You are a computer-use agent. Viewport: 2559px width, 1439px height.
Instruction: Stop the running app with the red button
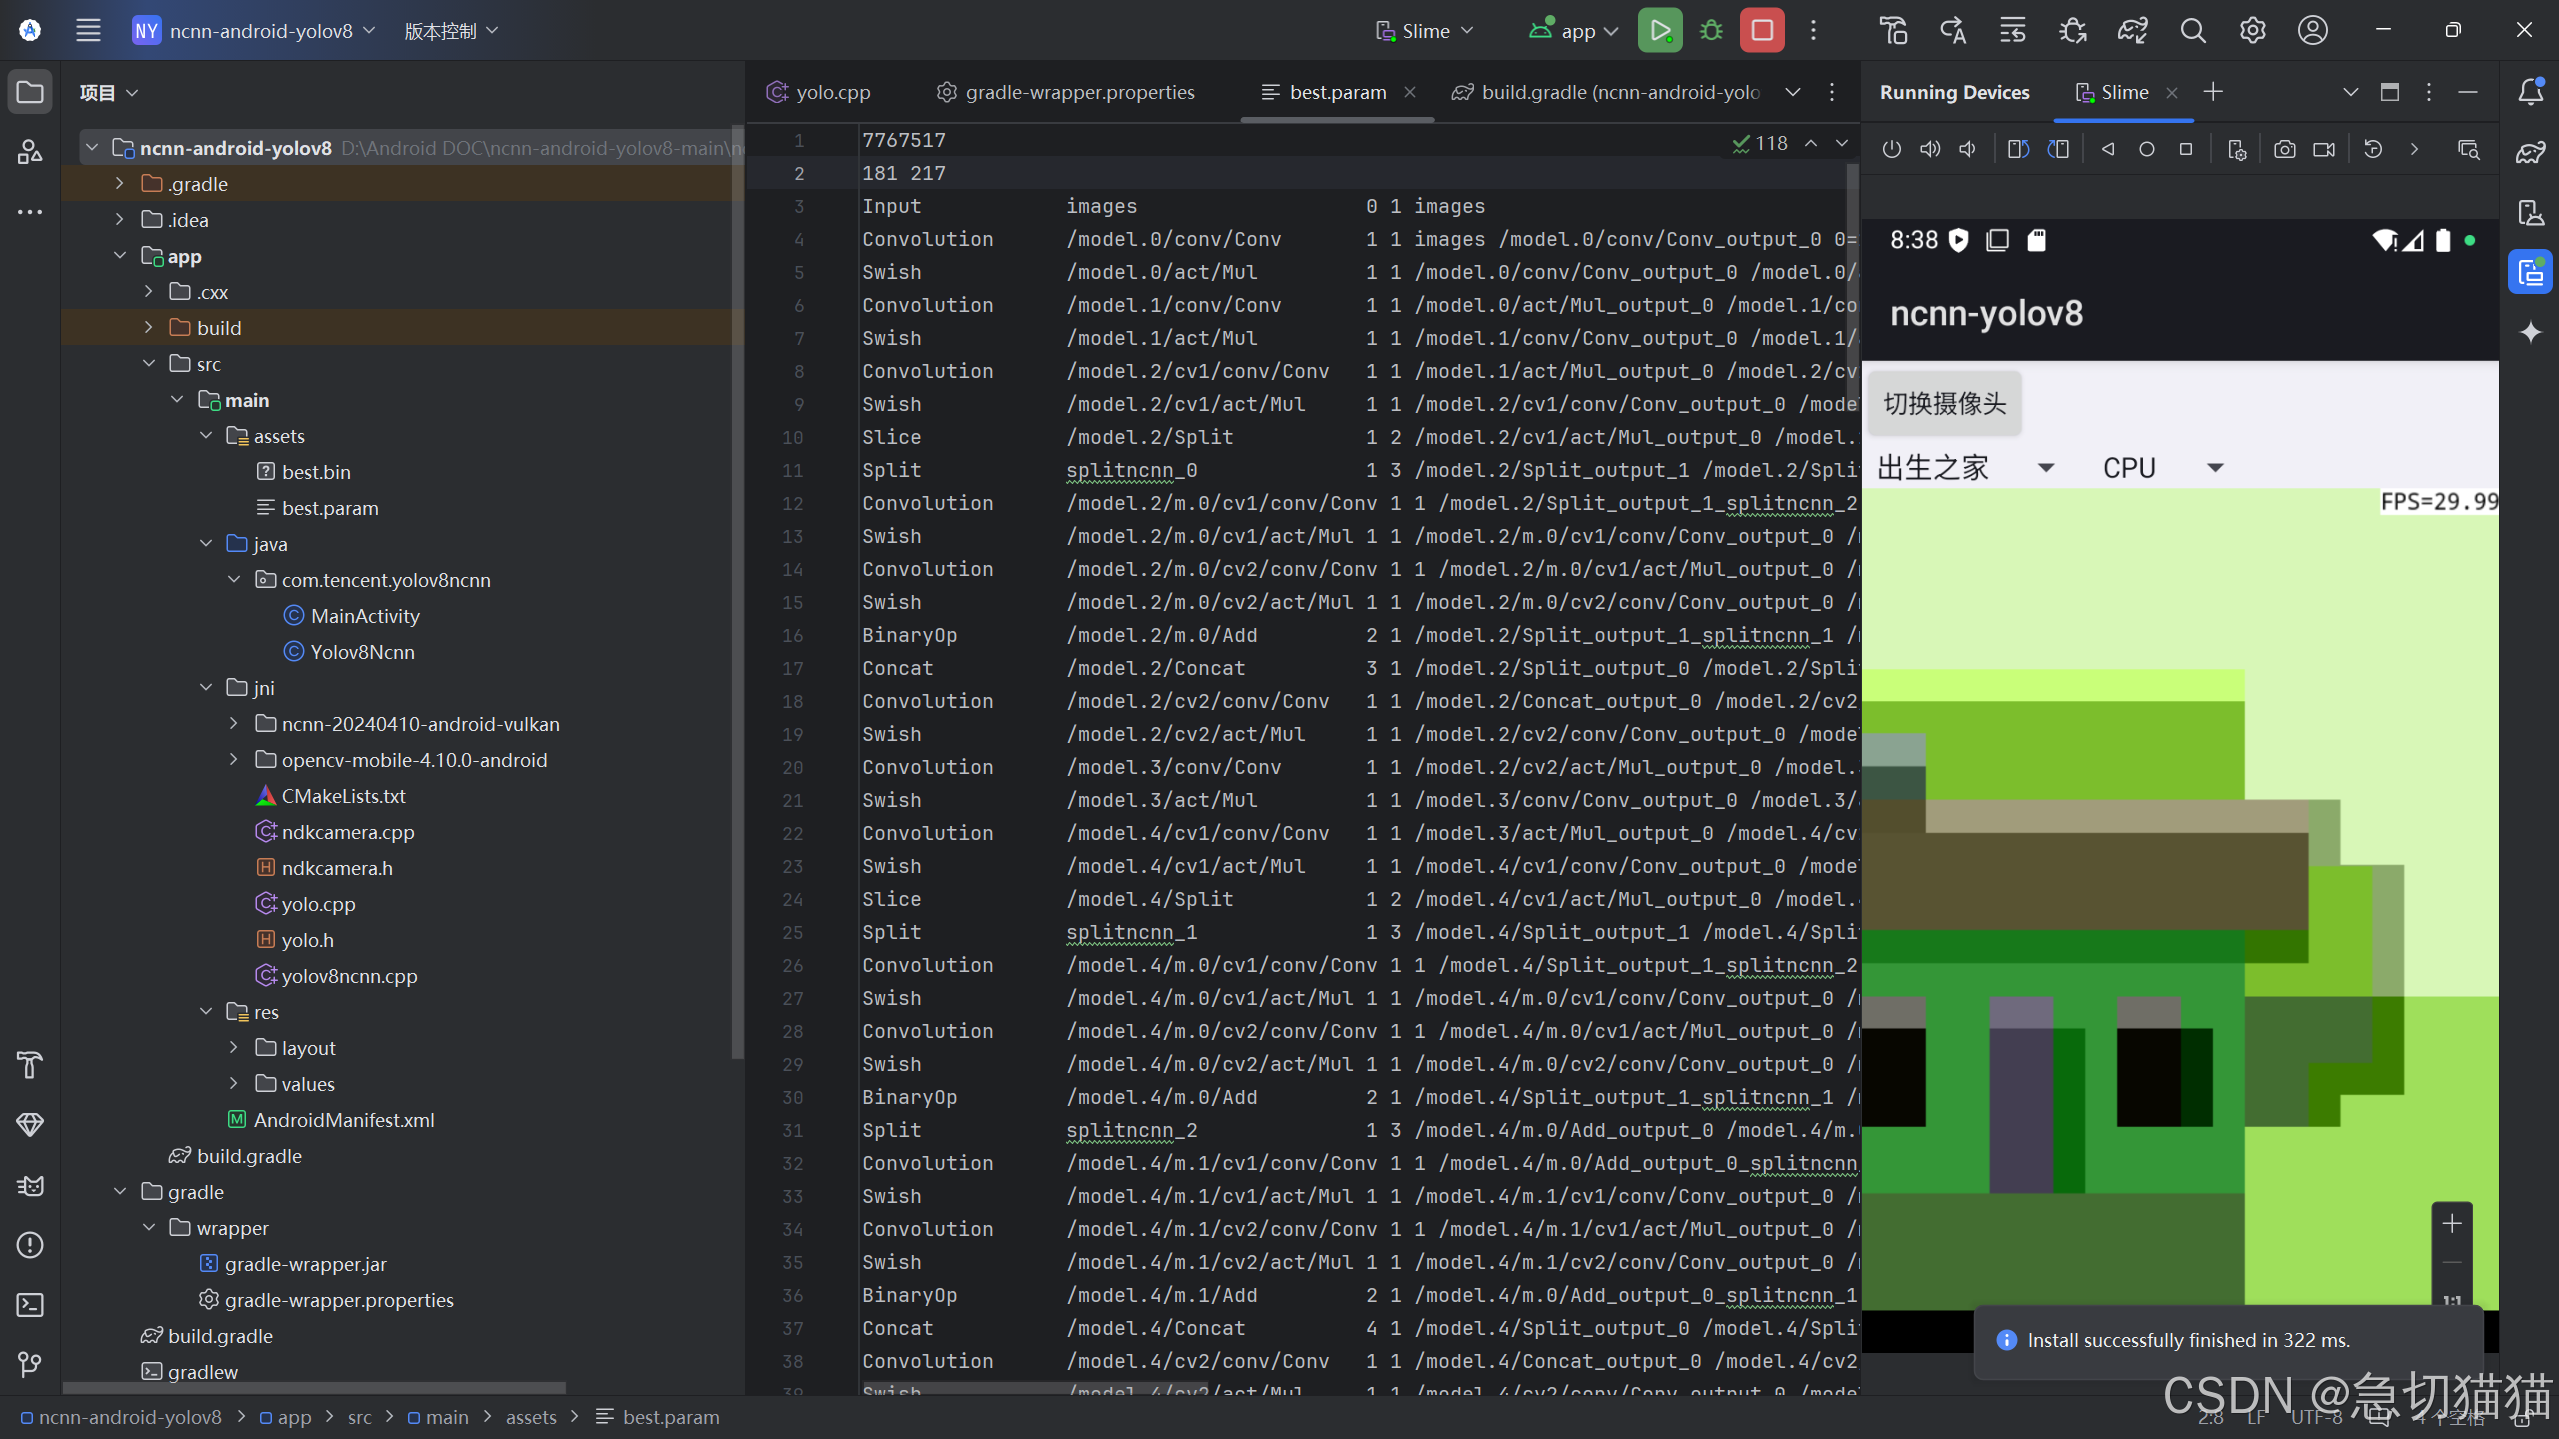pos(1762,30)
